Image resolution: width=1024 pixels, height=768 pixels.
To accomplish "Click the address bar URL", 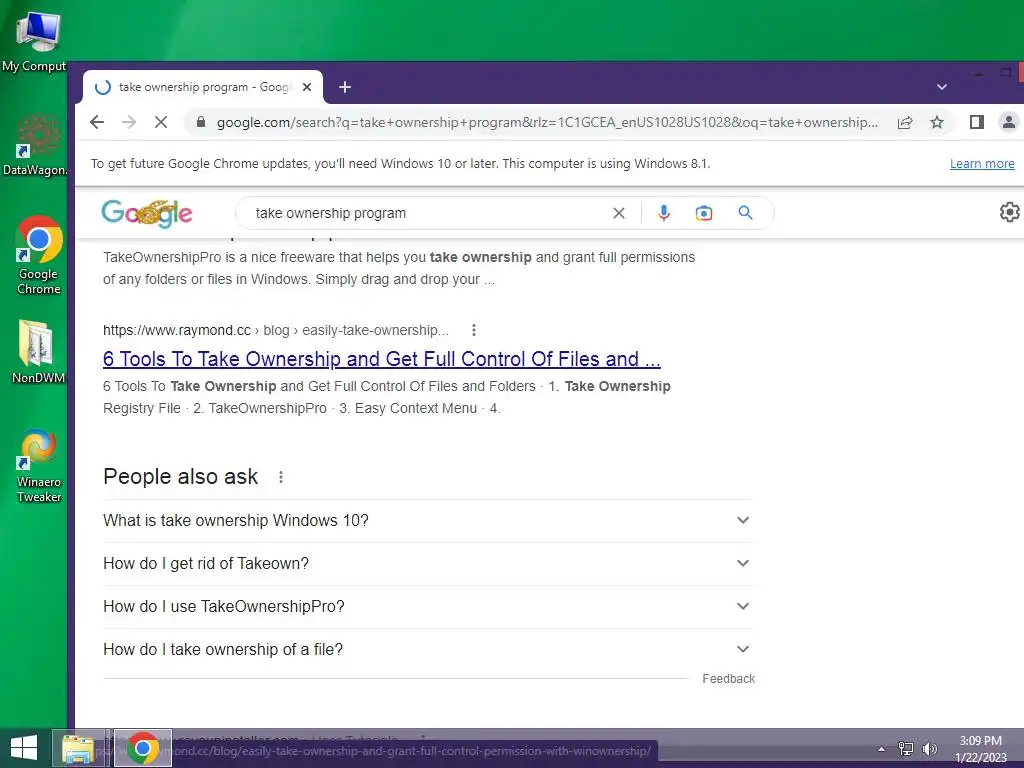I will pyautogui.click(x=547, y=122).
